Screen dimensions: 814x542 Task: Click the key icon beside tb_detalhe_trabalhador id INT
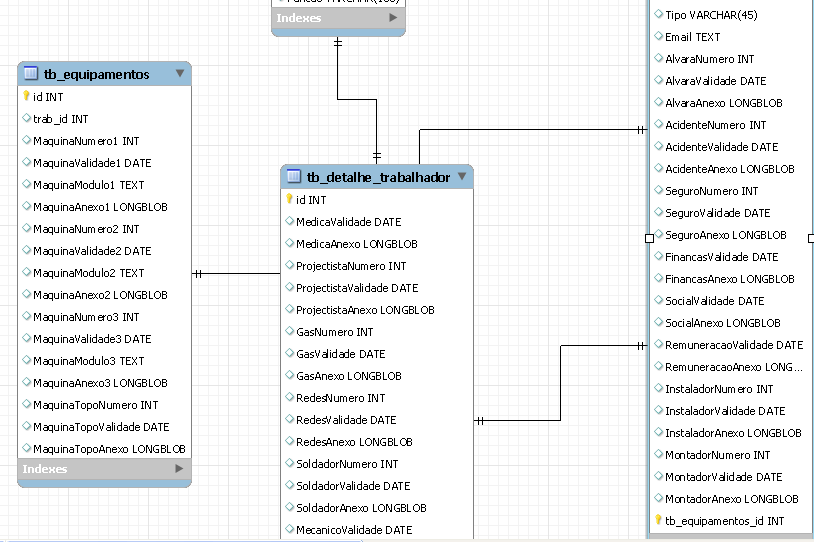(289, 200)
